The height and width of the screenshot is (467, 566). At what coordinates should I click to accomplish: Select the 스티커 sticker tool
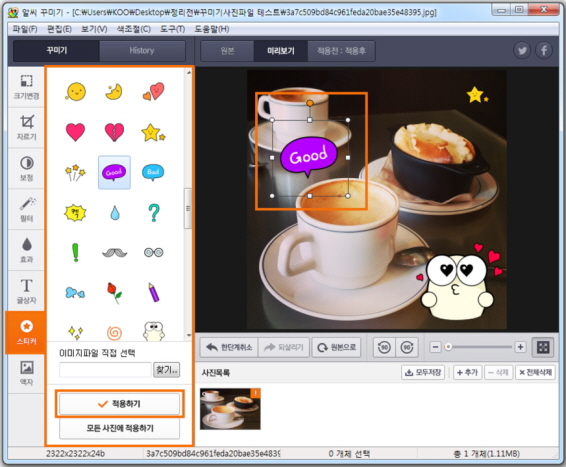click(x=26, y=332)
